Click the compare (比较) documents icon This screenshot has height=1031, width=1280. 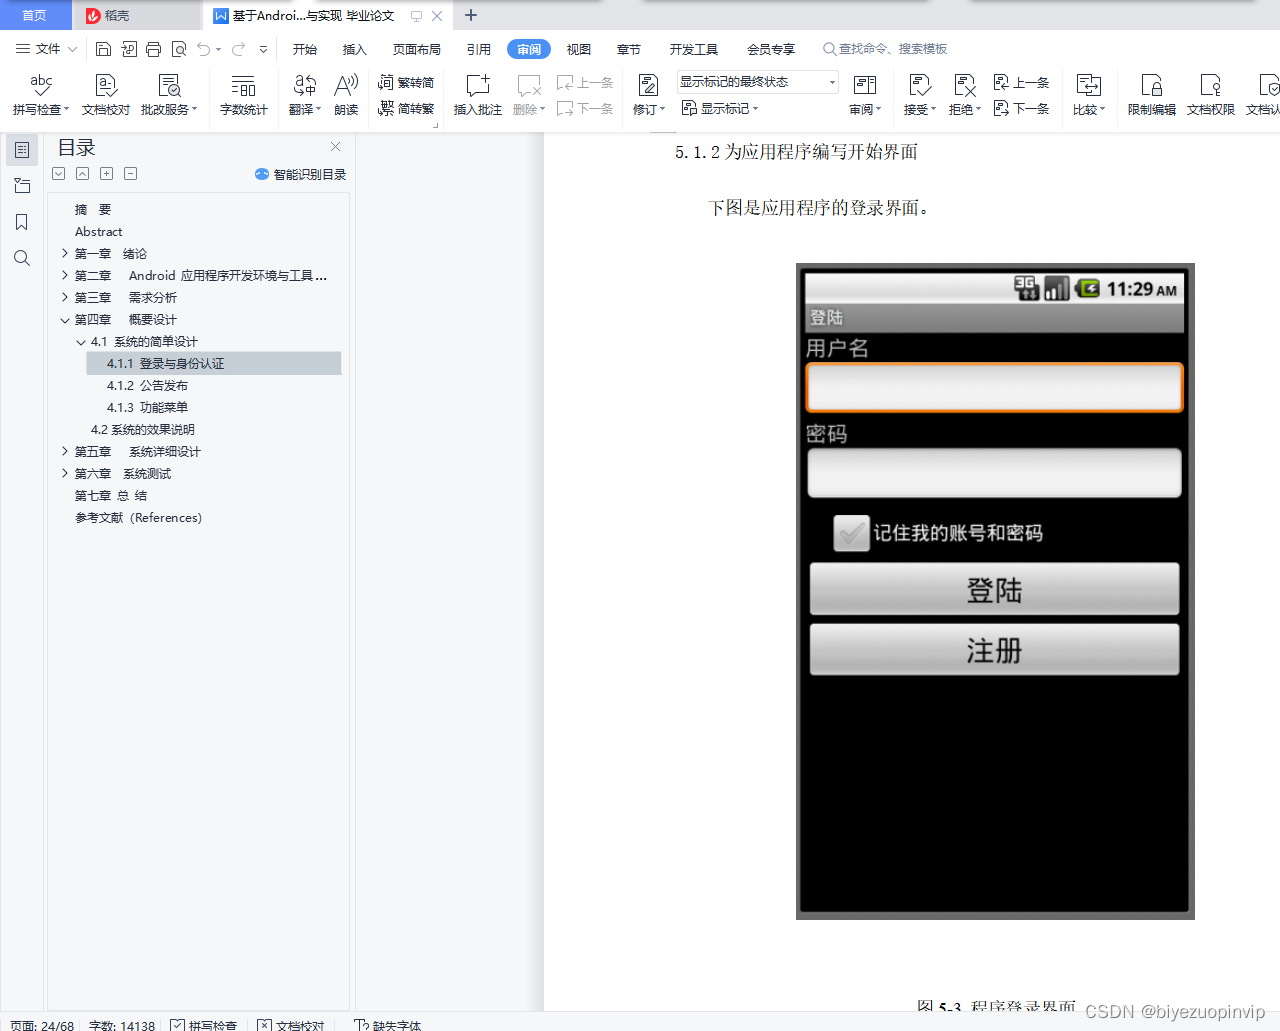[x=1088, y=94]
